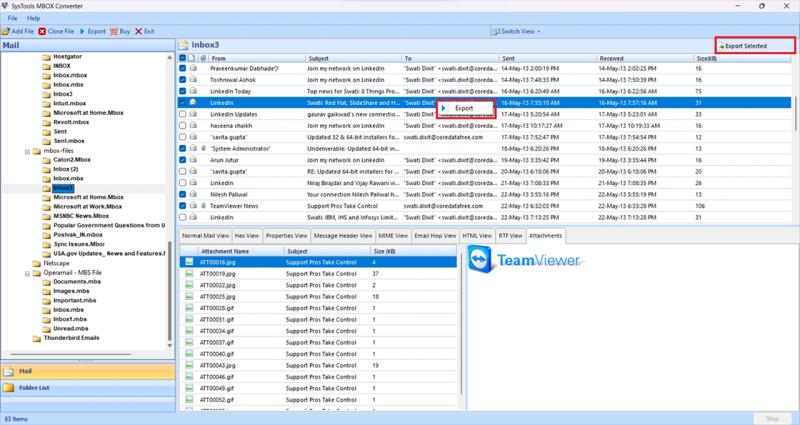Toggle the select-all checkbox in header
This screenshot has height=425, width=800.
pyautogui.click(x=183, y=58)
